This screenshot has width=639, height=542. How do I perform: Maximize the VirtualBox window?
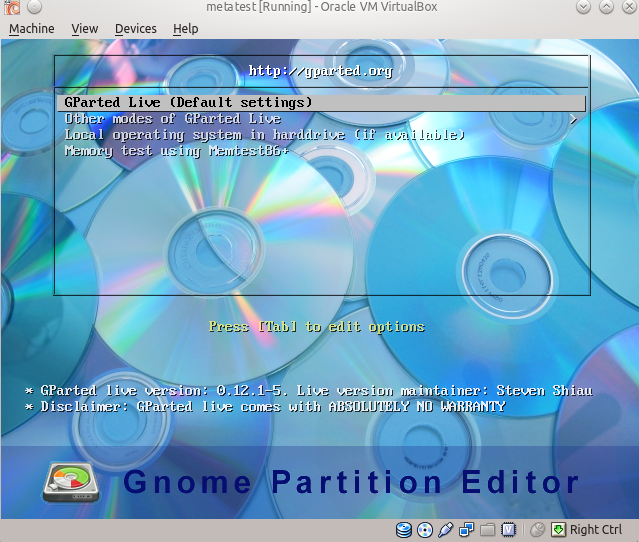point(606,7)
